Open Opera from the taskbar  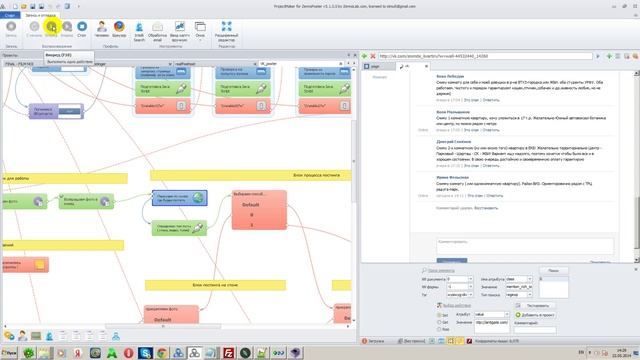129,353
